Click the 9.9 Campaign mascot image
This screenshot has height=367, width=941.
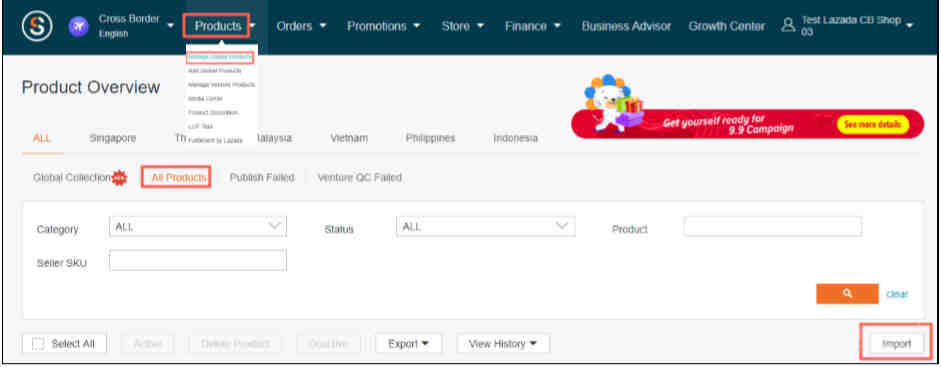tap(613, 102)
